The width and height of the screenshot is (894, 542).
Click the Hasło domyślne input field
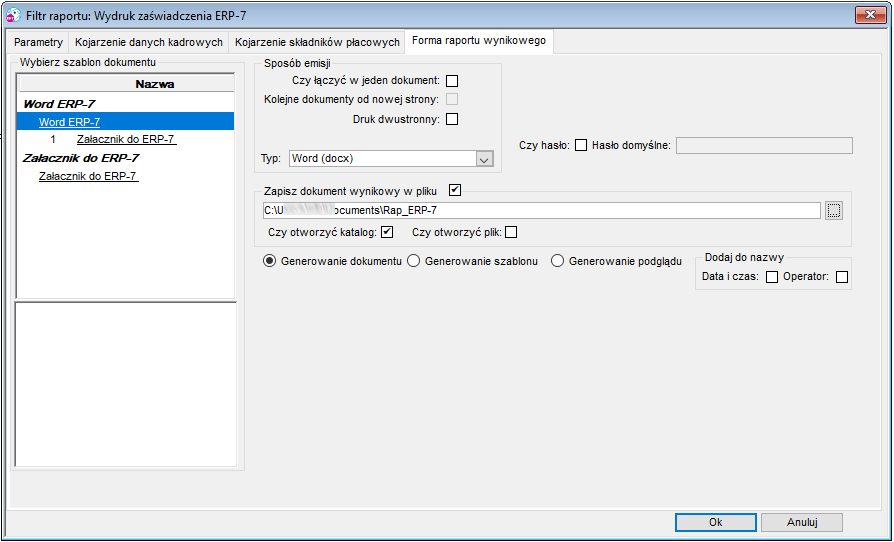[x=764, y=145]
